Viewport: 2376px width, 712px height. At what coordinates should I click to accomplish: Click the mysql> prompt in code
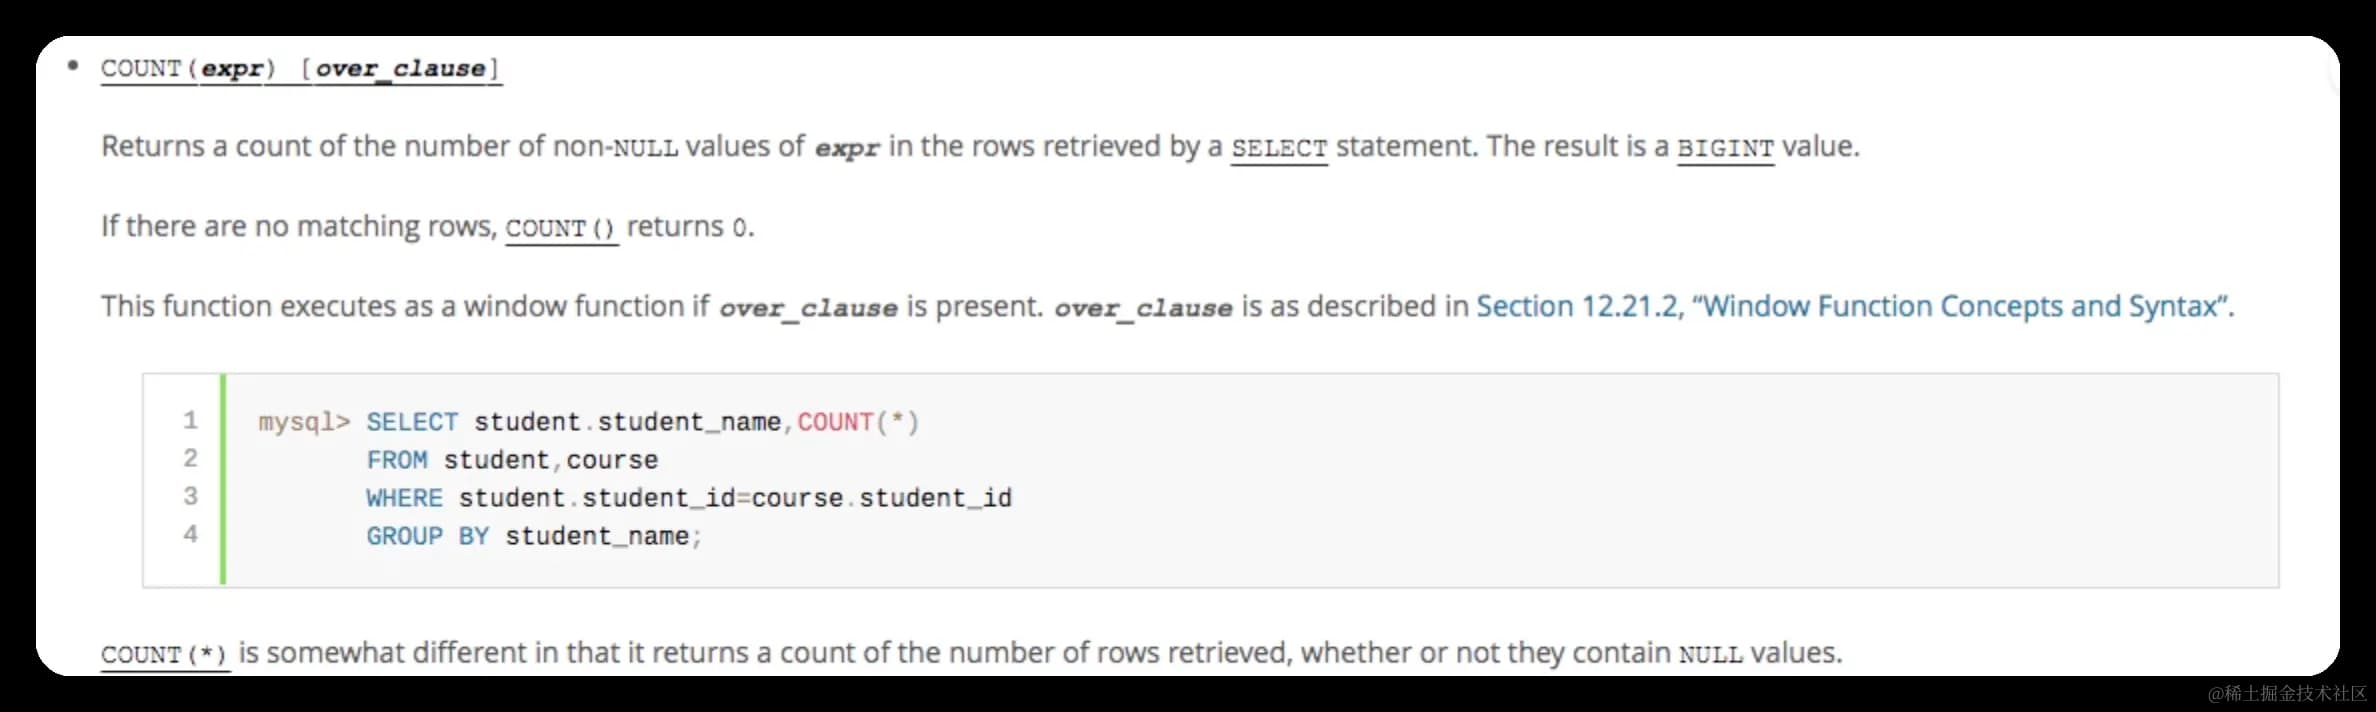click(304, 422)
